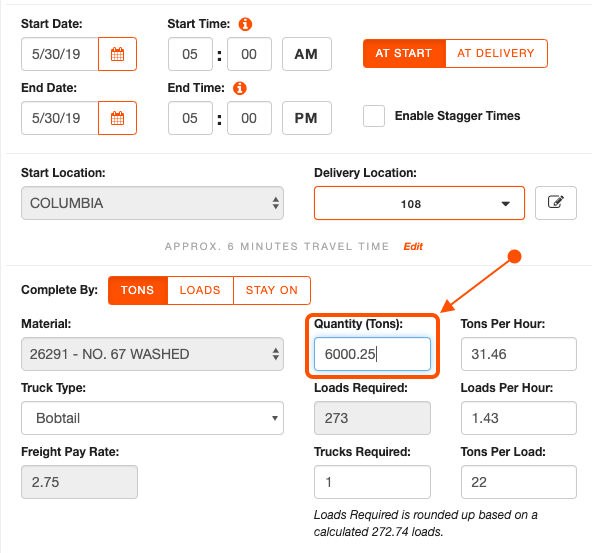
Task: Click the Quantity (Tons) input field
Action: click(x=372, y=354)
